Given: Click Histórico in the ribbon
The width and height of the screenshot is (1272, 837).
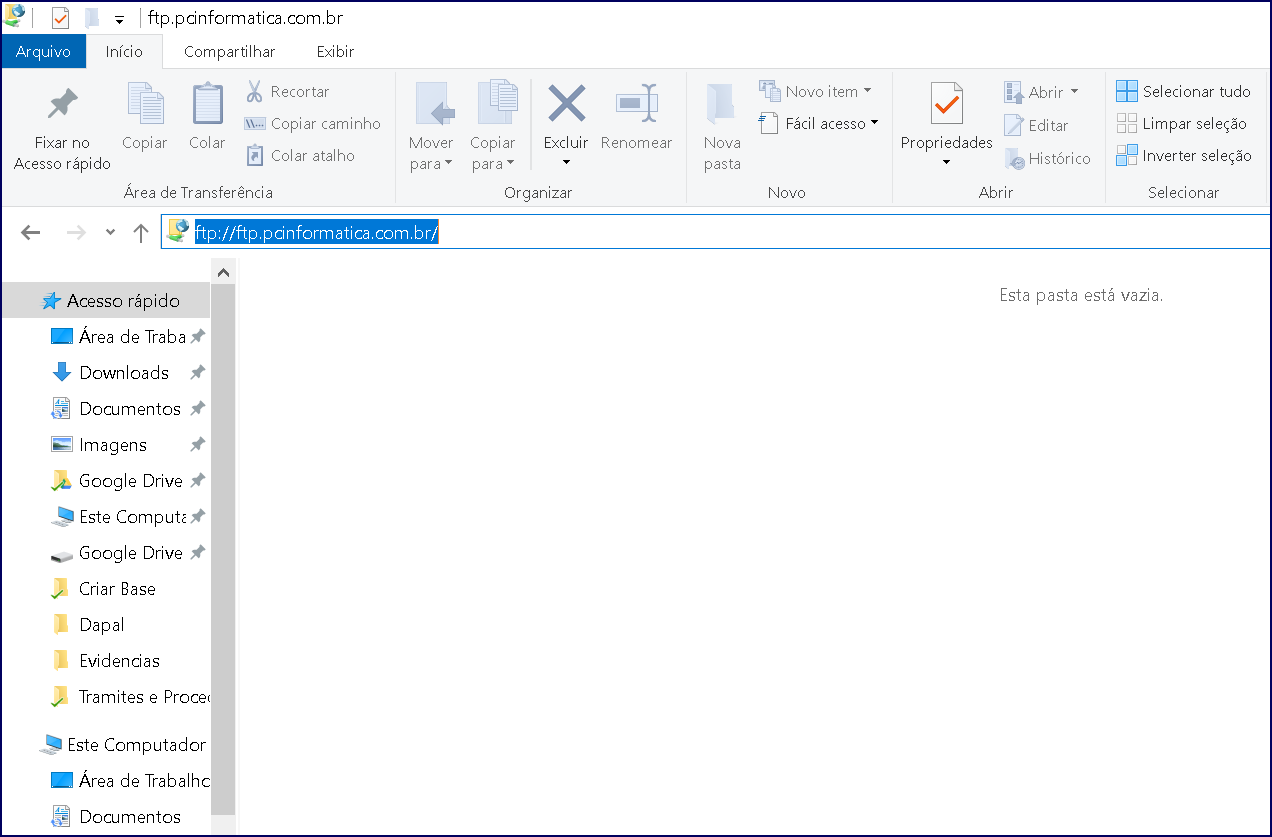Looking at the screenshot, I should (1047, 158).
